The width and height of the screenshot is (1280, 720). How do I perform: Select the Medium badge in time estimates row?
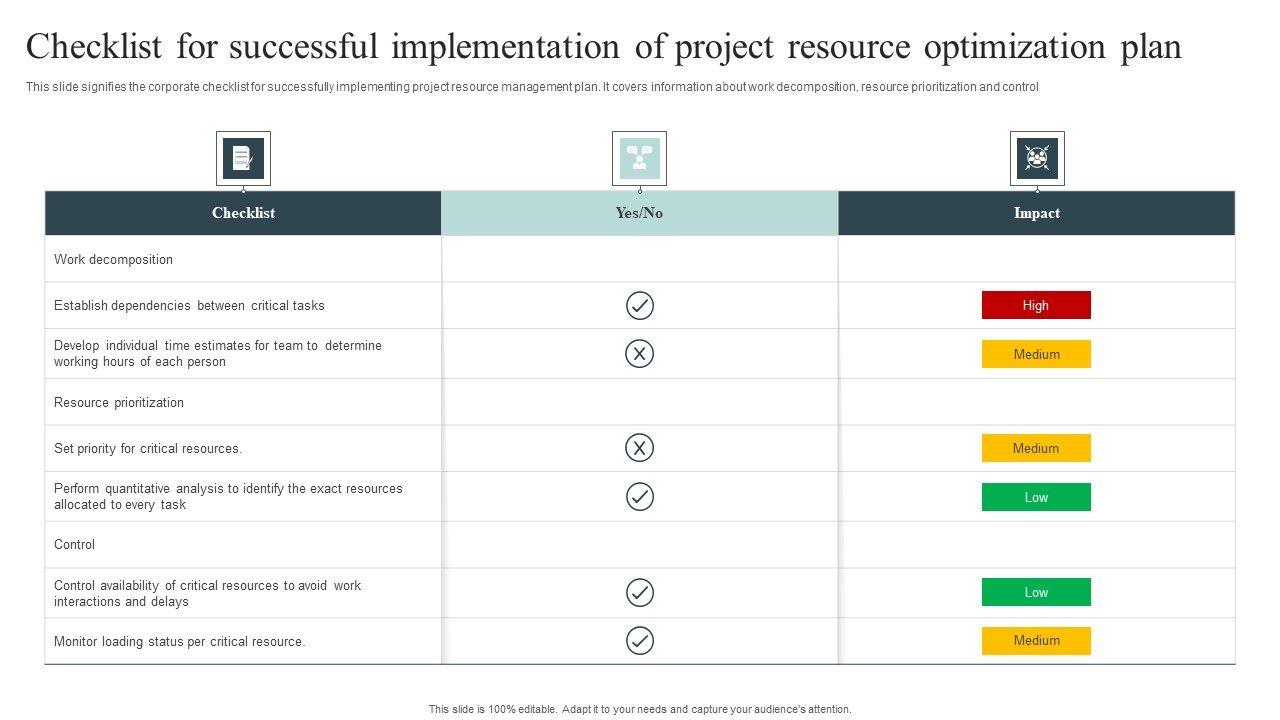coord(1036,354)
